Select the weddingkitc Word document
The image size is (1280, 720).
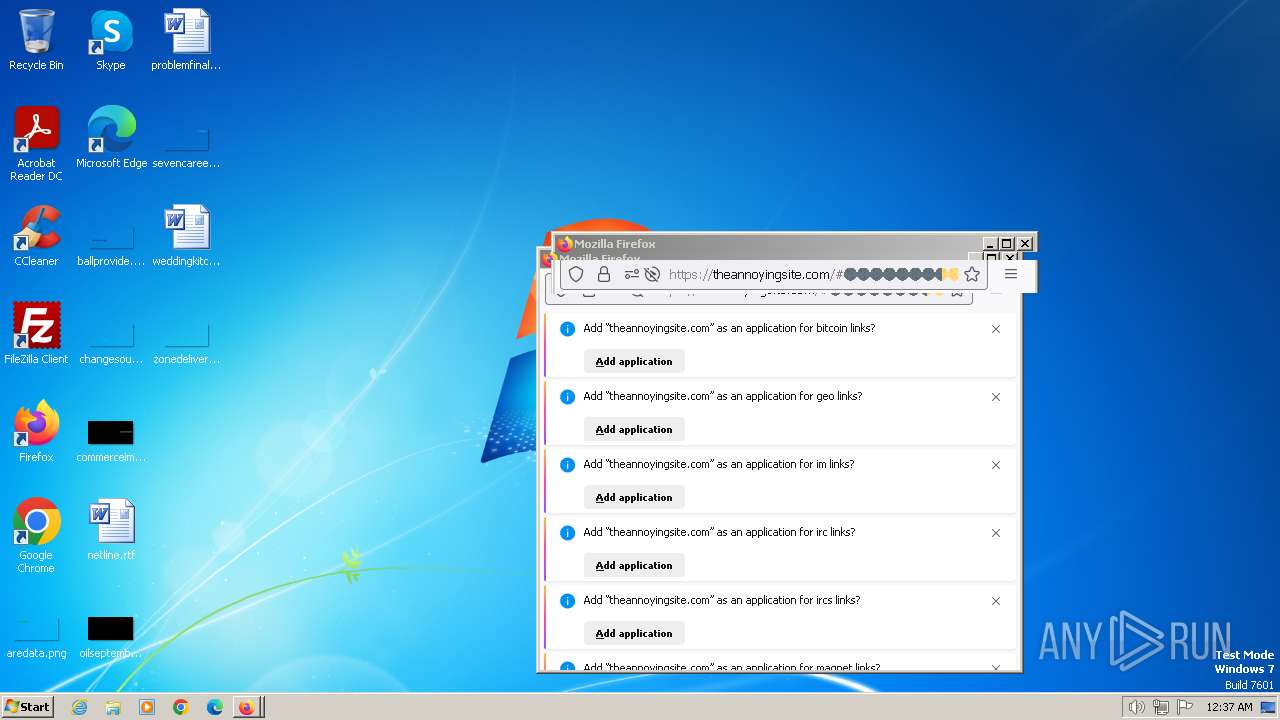click(186, 236)
